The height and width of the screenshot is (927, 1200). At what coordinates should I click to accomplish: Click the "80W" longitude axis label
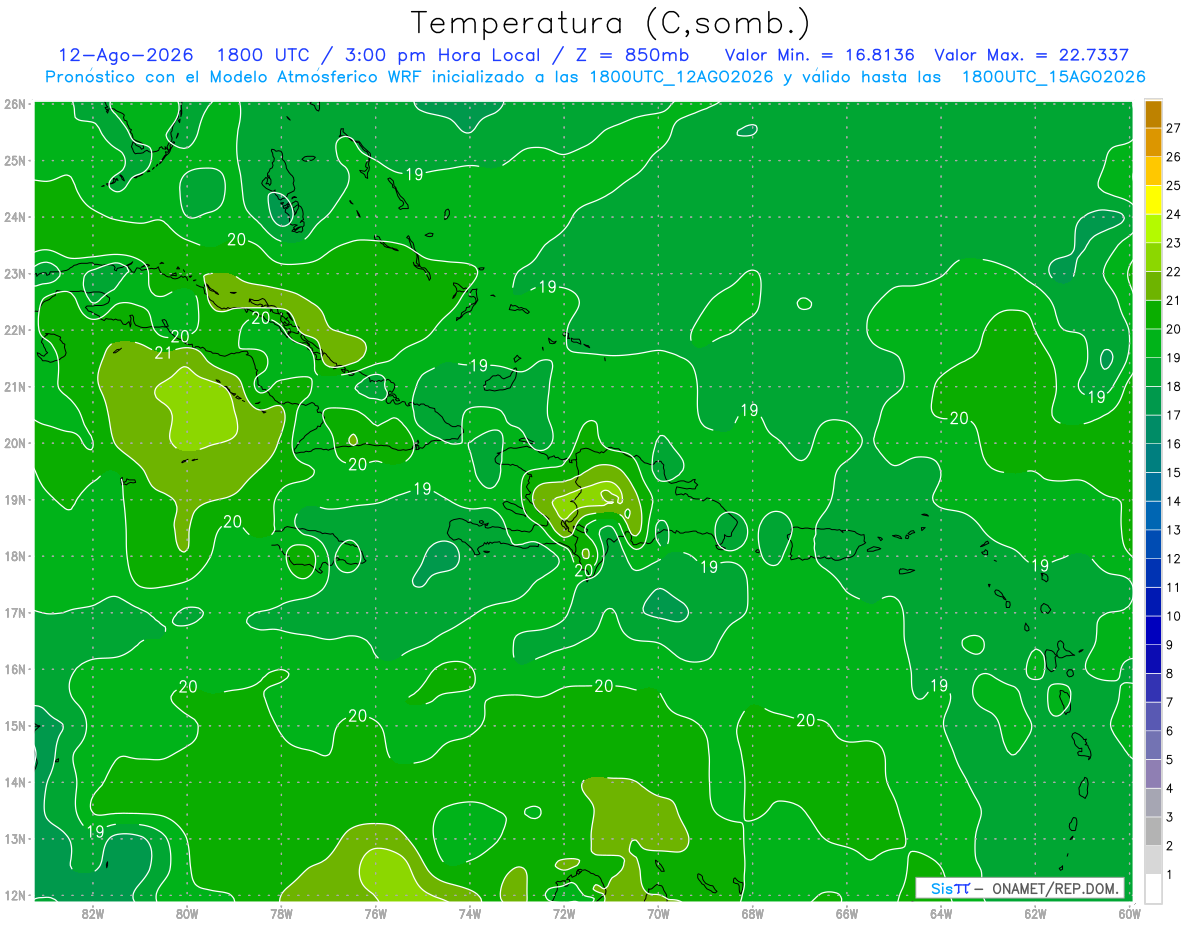187,913
